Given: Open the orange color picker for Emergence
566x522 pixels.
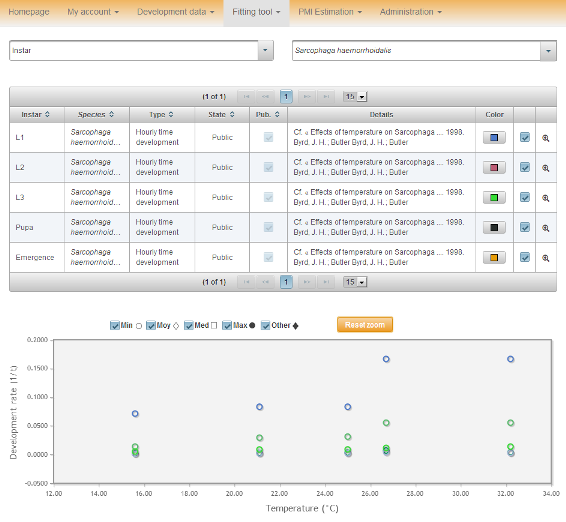Looking at the screenshot, I should pyautogui.click(x=494, y=257).
